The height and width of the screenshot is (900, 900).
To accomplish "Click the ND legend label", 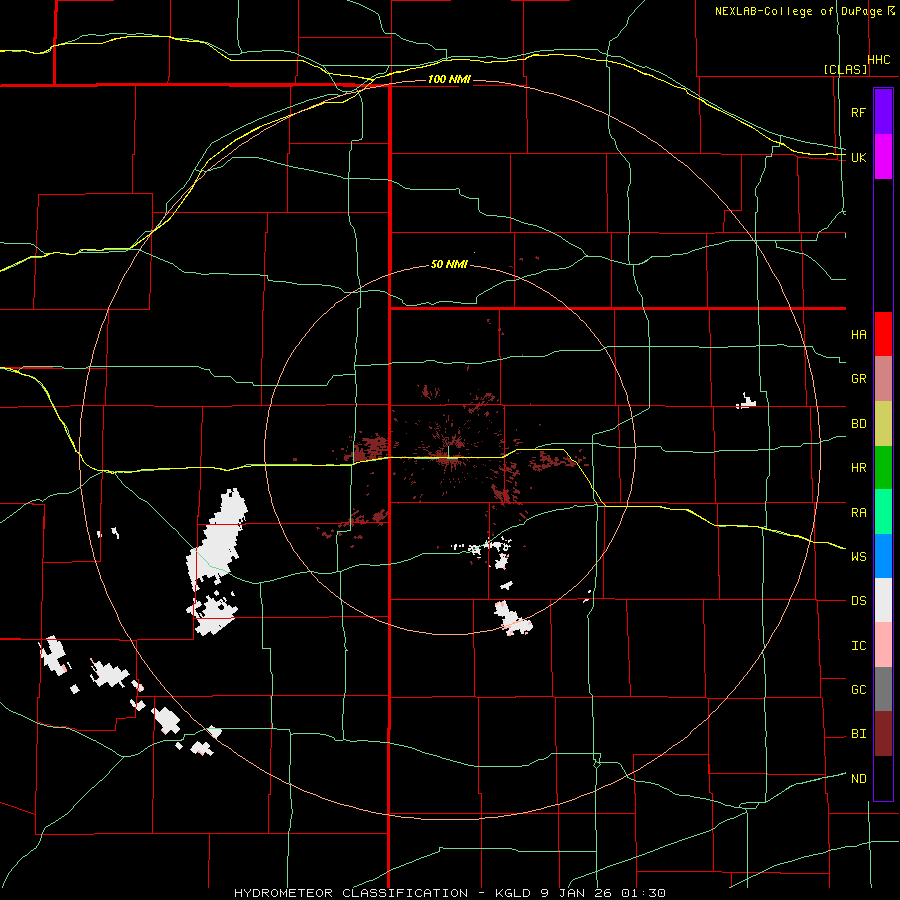I will tap(858, 779).
